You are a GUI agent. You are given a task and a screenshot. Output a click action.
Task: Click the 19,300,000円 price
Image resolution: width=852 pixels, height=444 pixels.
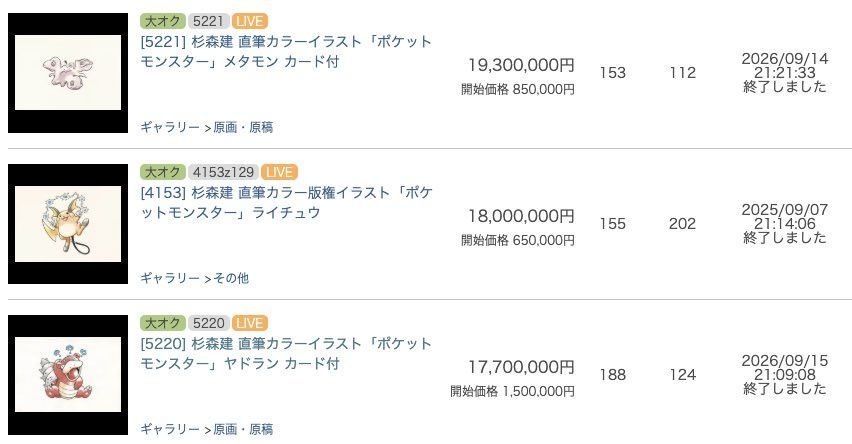(521, 65)
